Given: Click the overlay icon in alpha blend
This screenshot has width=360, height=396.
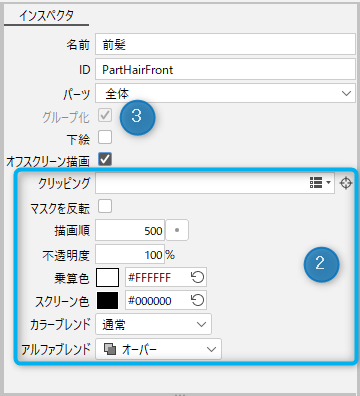Looking at the screenshot, I should tap(110, 349).
